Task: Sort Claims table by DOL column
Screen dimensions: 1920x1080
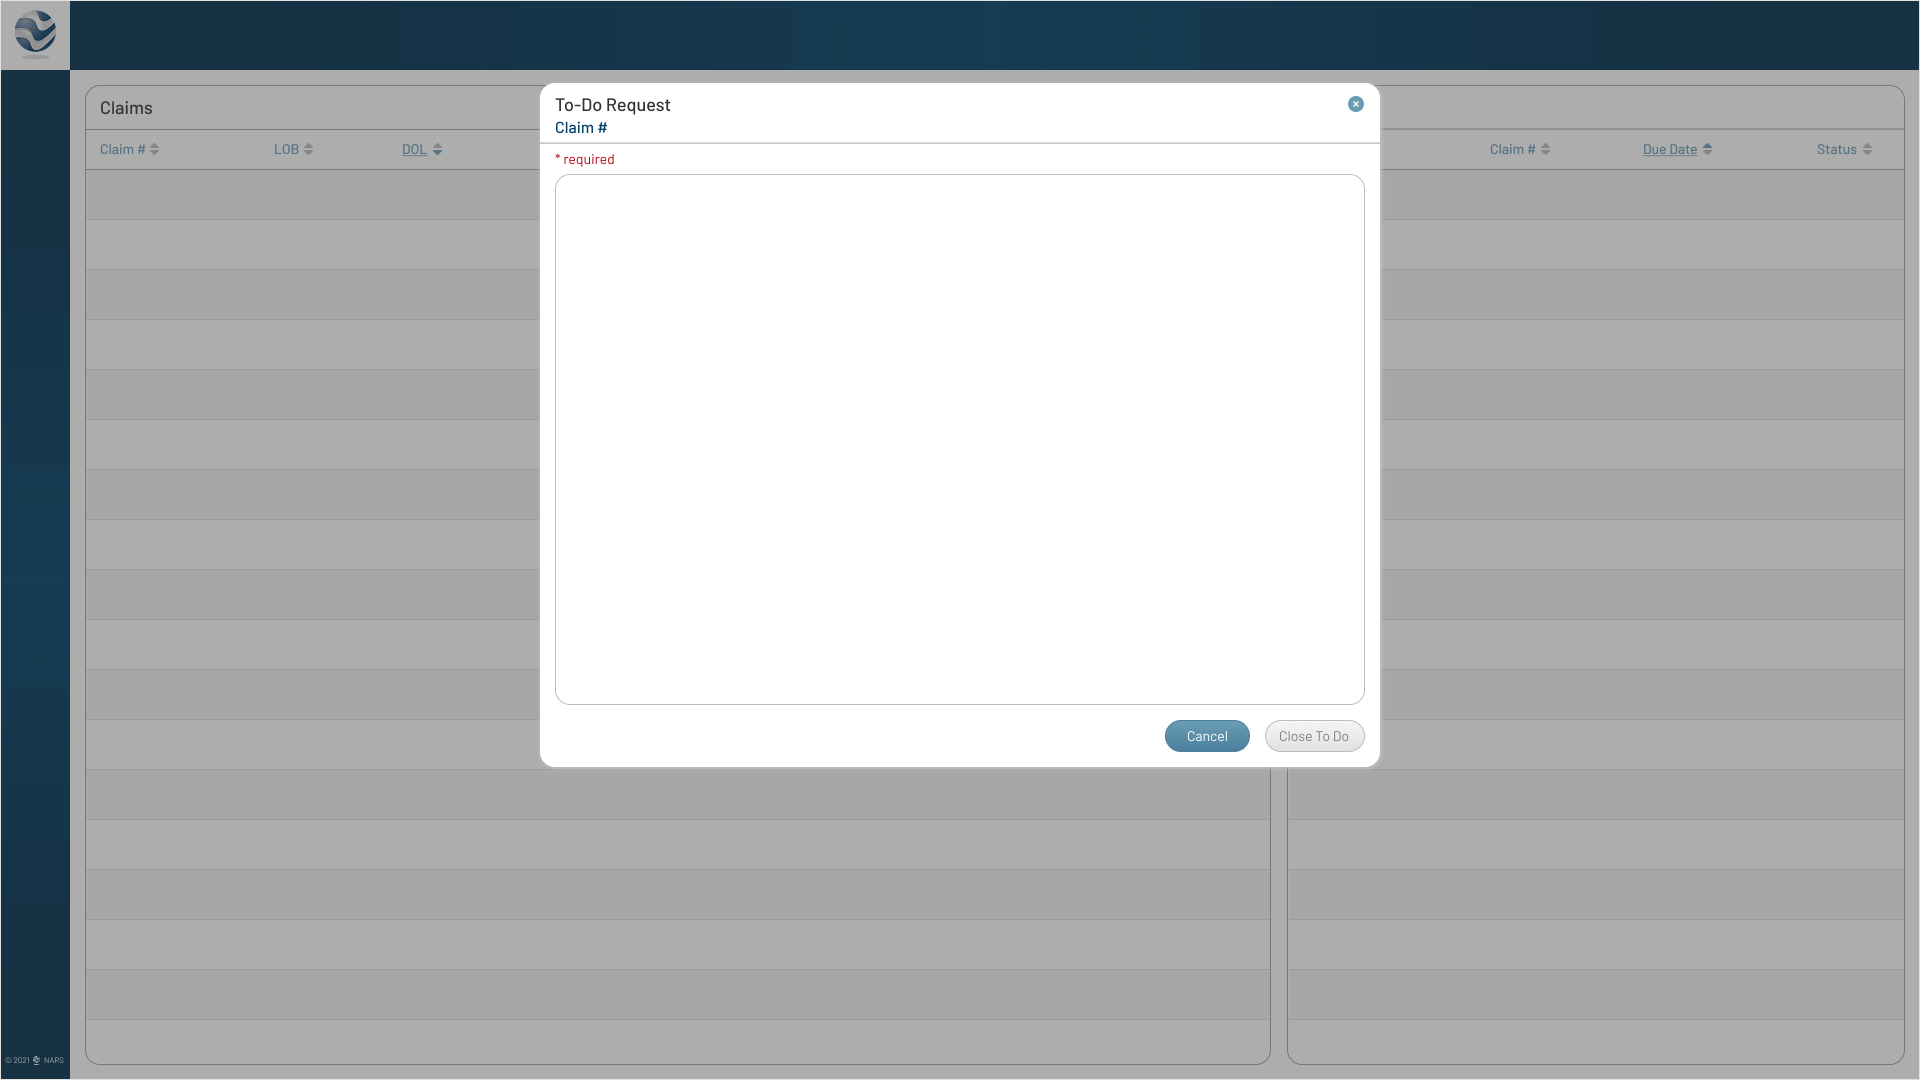Action: click(x=421, y=149)
